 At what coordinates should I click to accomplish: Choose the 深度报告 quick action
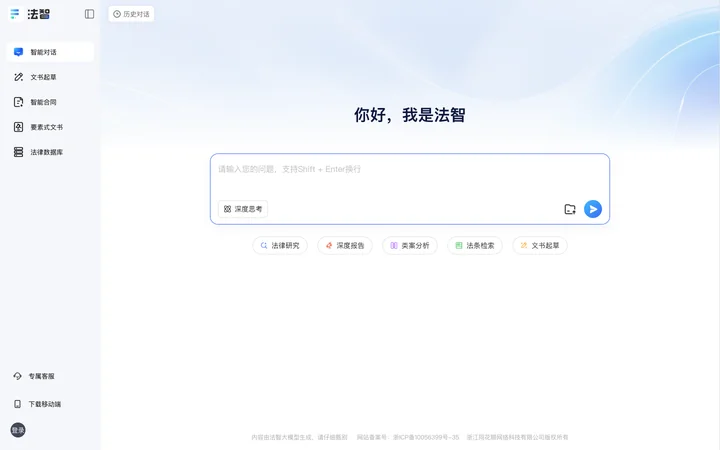point(345,246)
